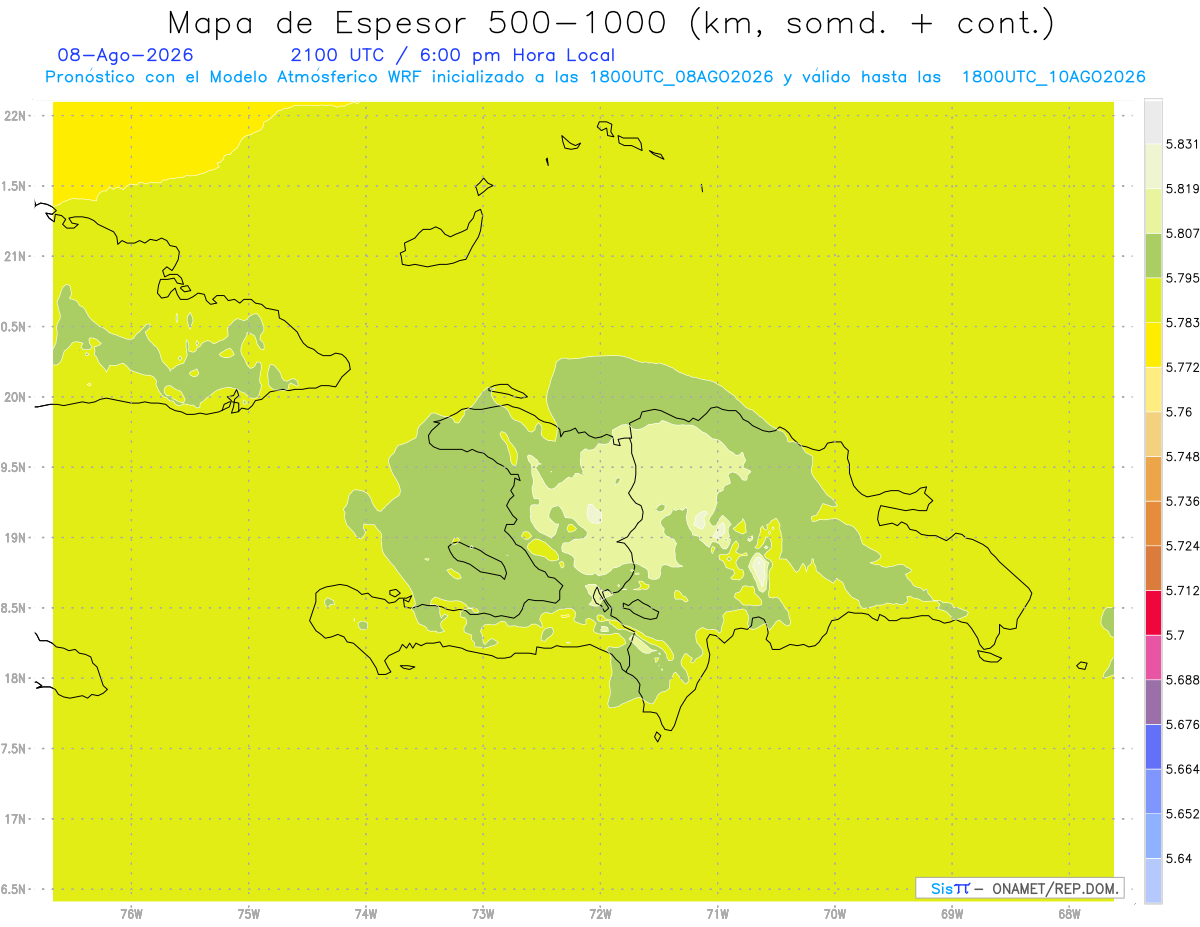This screenshot has height=927, width=1200.
Task: Click the '18N' latitude label
Action: [x=15, y=679]
